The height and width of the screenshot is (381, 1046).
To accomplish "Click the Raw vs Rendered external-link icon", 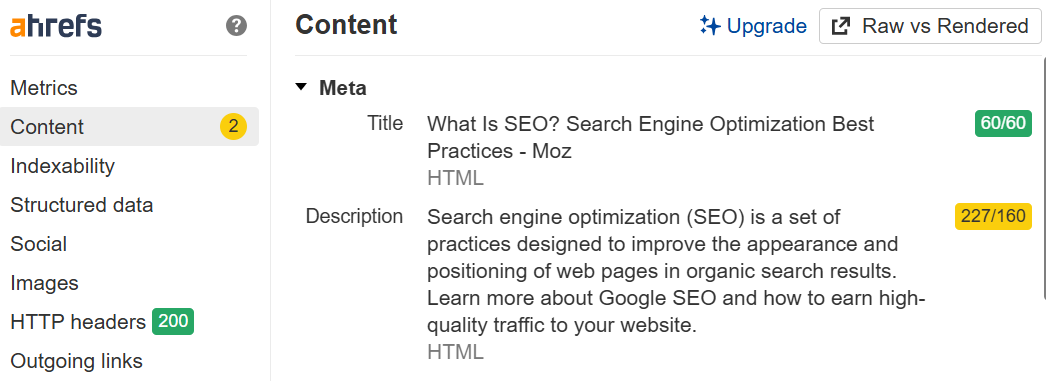I will 841,26.
